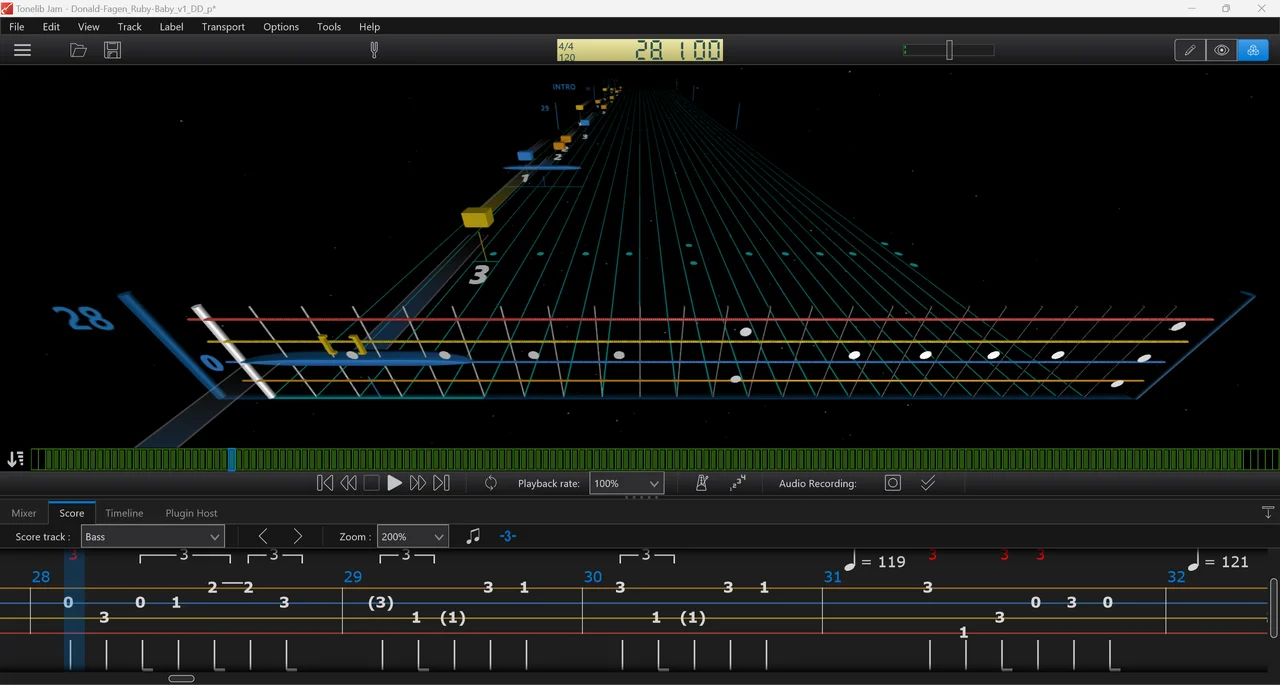Screen dimensions: 1280x685
Task: Open the tuner via tuning fork icon
Action: click(x=374, y=50)
